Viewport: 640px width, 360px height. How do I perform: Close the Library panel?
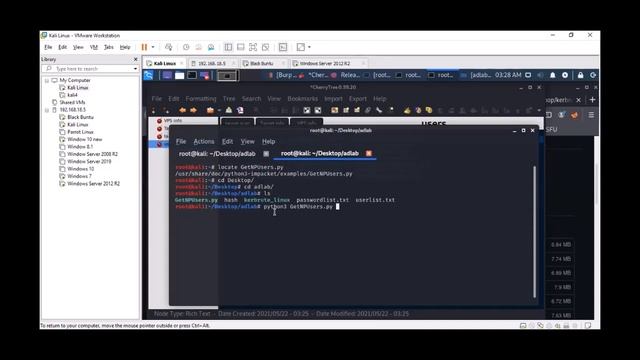136,59
